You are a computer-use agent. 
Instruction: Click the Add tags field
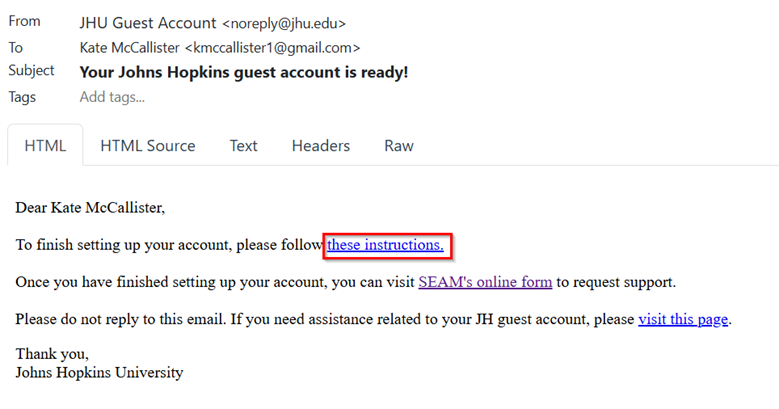[x=112, y=97]
